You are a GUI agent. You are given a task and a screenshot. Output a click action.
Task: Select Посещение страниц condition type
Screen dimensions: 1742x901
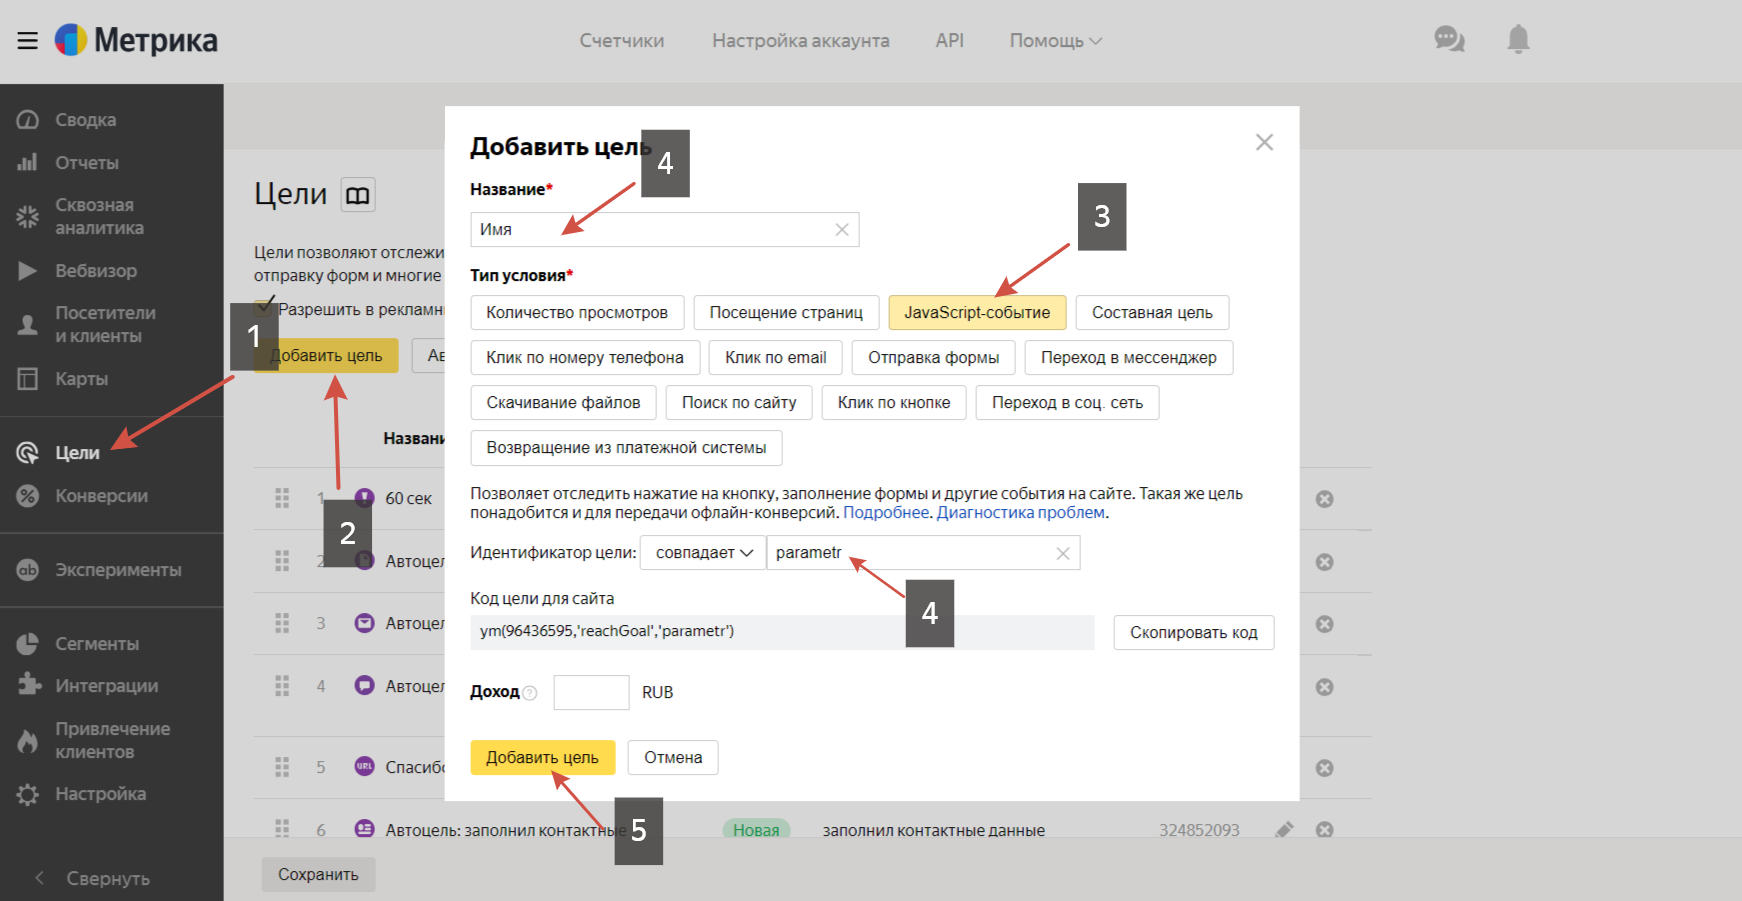point(786,312)
